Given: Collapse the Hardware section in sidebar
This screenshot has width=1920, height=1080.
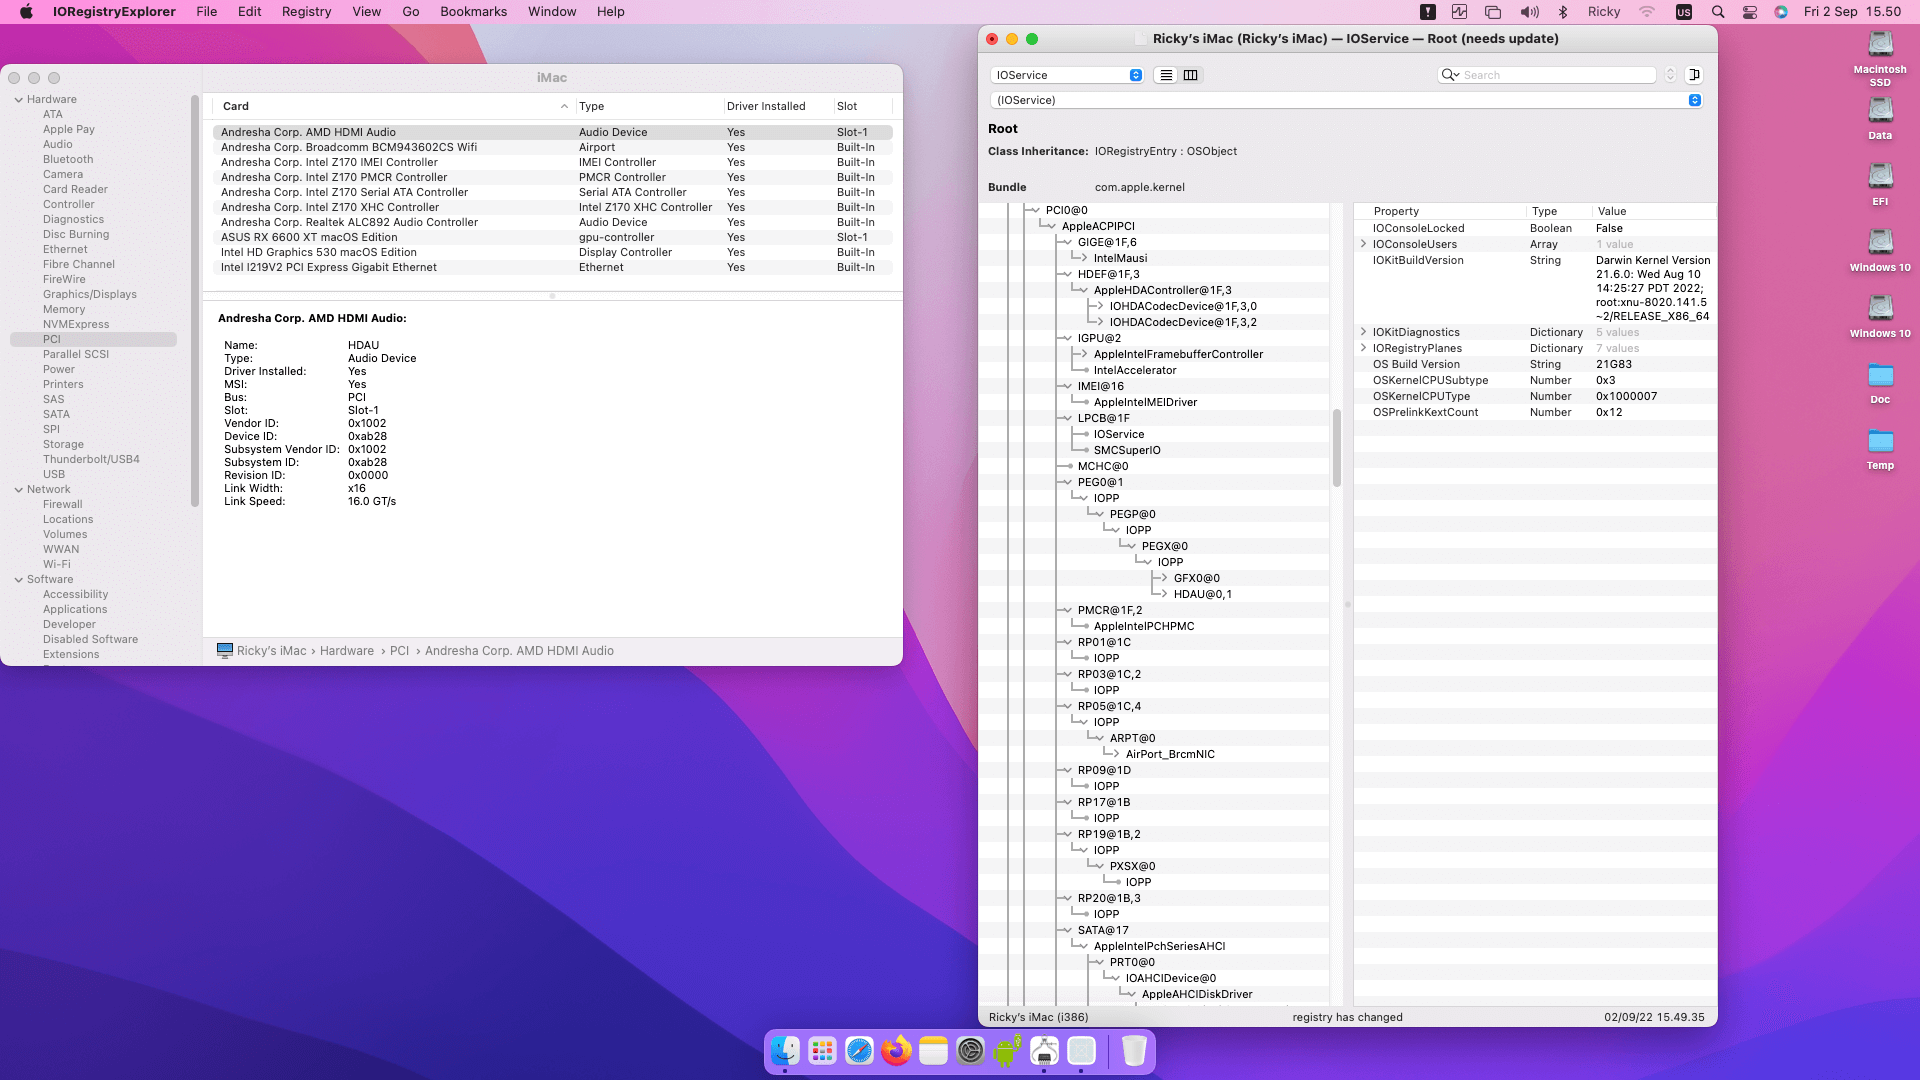Looking at the screenshot, I should click(19, 100).
